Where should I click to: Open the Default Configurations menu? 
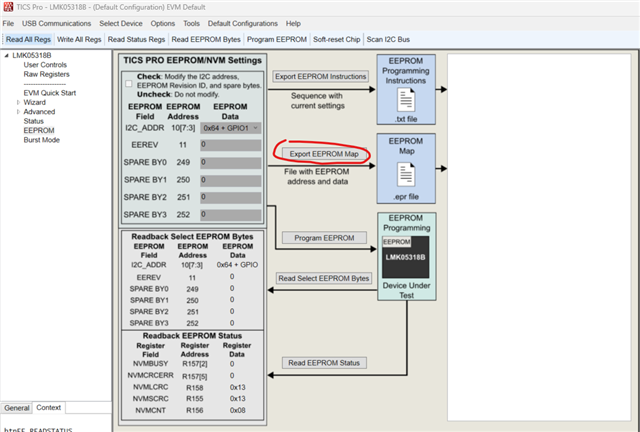[x=242, y=23]
